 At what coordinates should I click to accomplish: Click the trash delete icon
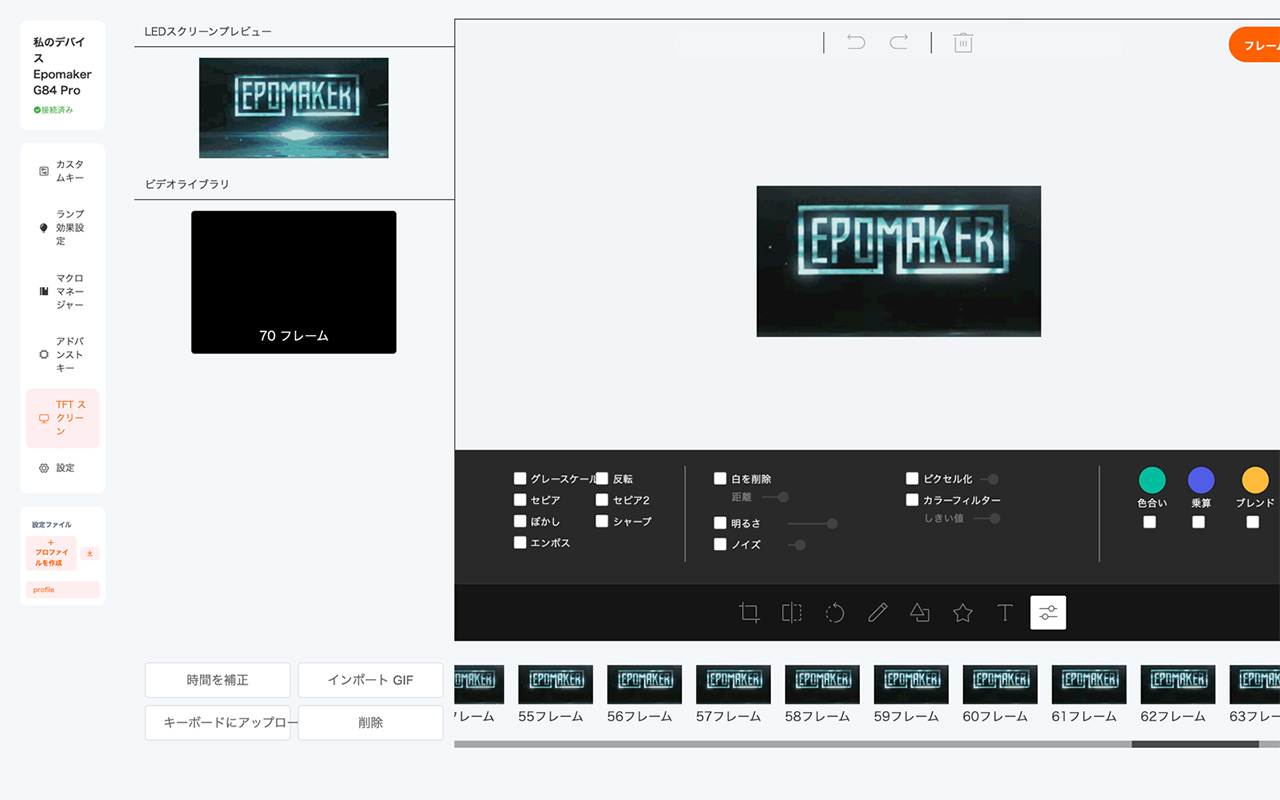963,42
